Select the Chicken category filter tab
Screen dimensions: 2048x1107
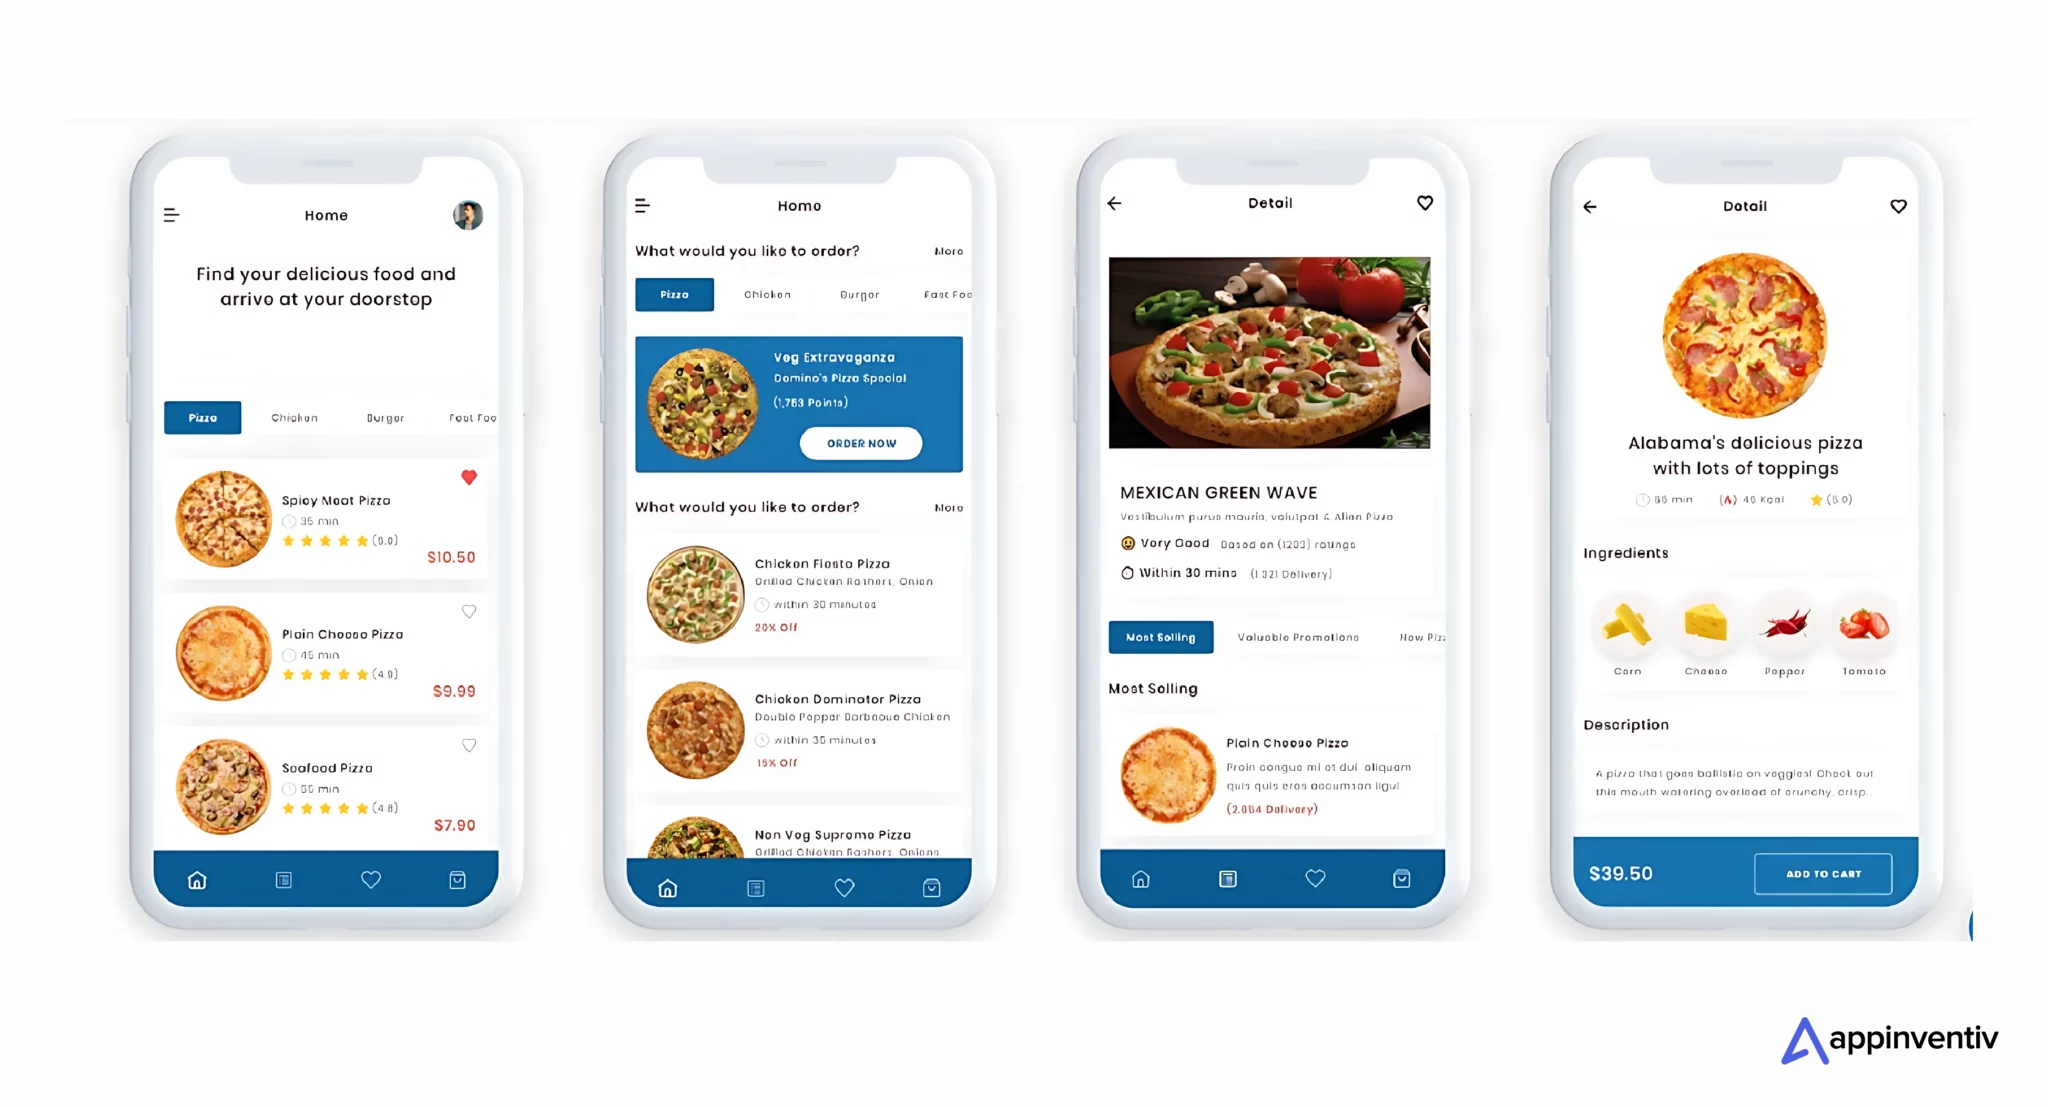[x=294, y=417]
